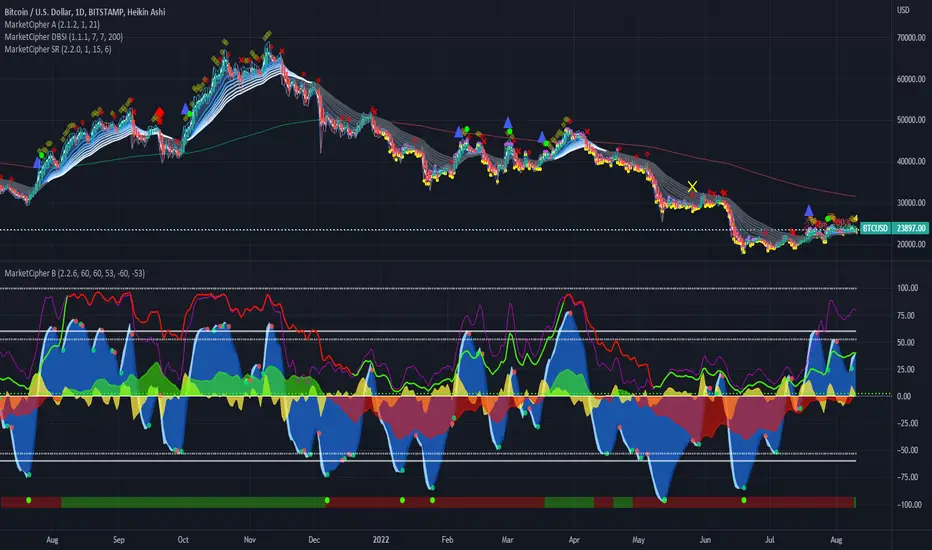The width and height of the screenshot is (932, 550).
Task: Select the MarketCipher DBSI indicator legend
Action: [64, 37]
